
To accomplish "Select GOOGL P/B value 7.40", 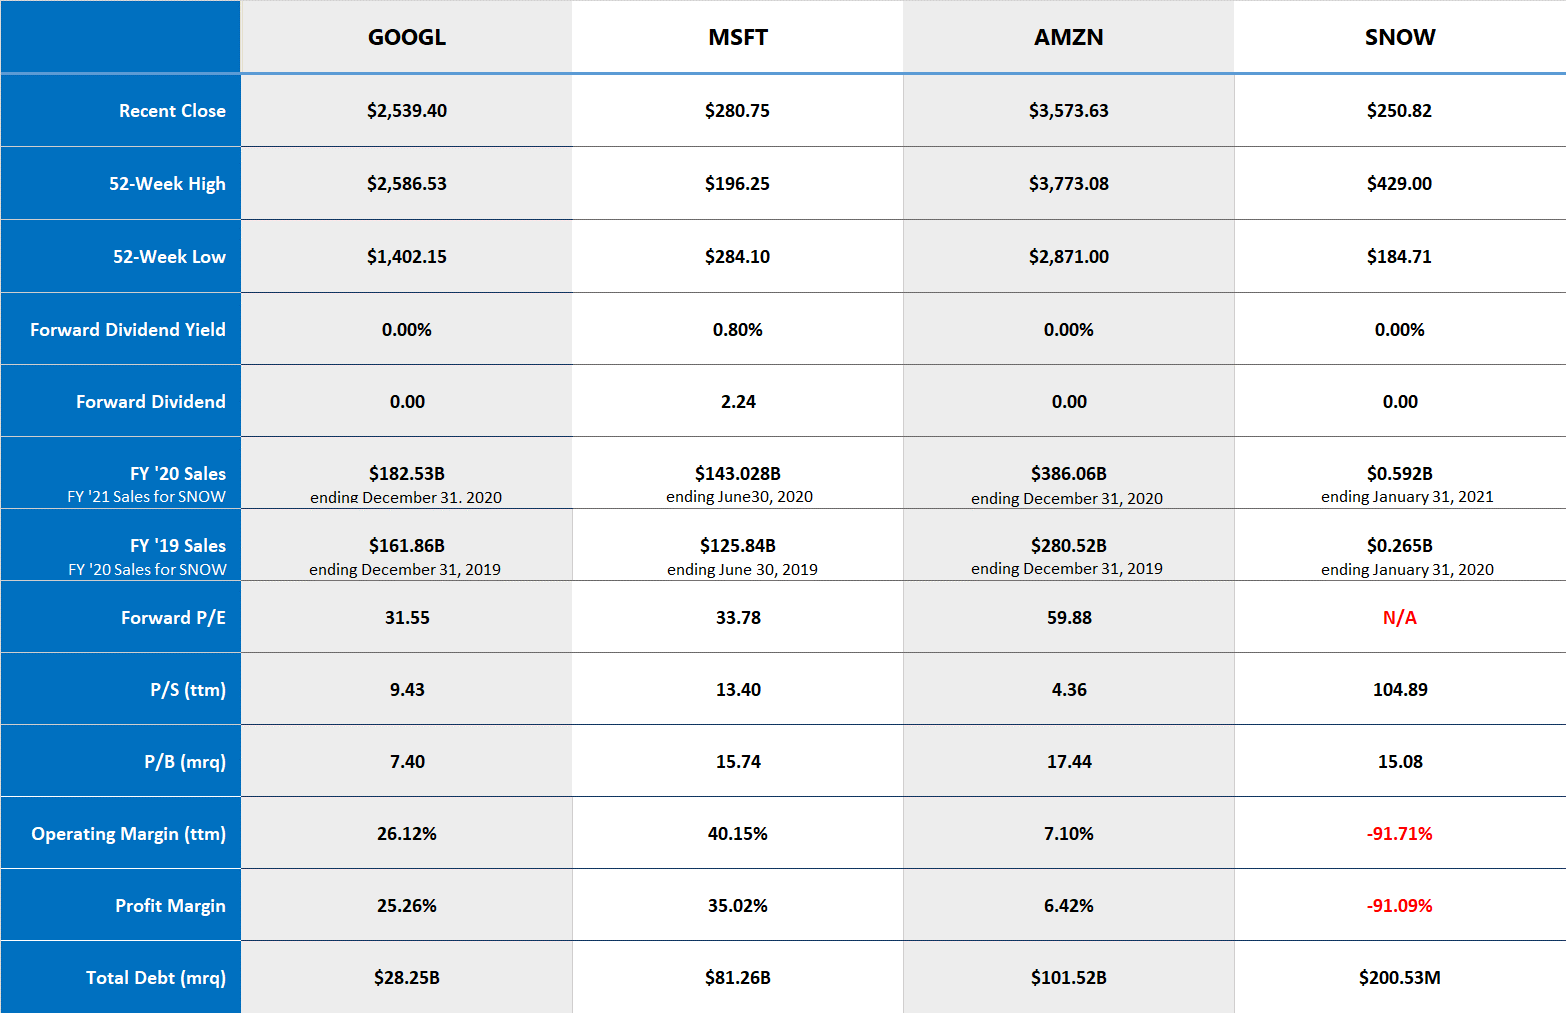I will pos(407,762).
